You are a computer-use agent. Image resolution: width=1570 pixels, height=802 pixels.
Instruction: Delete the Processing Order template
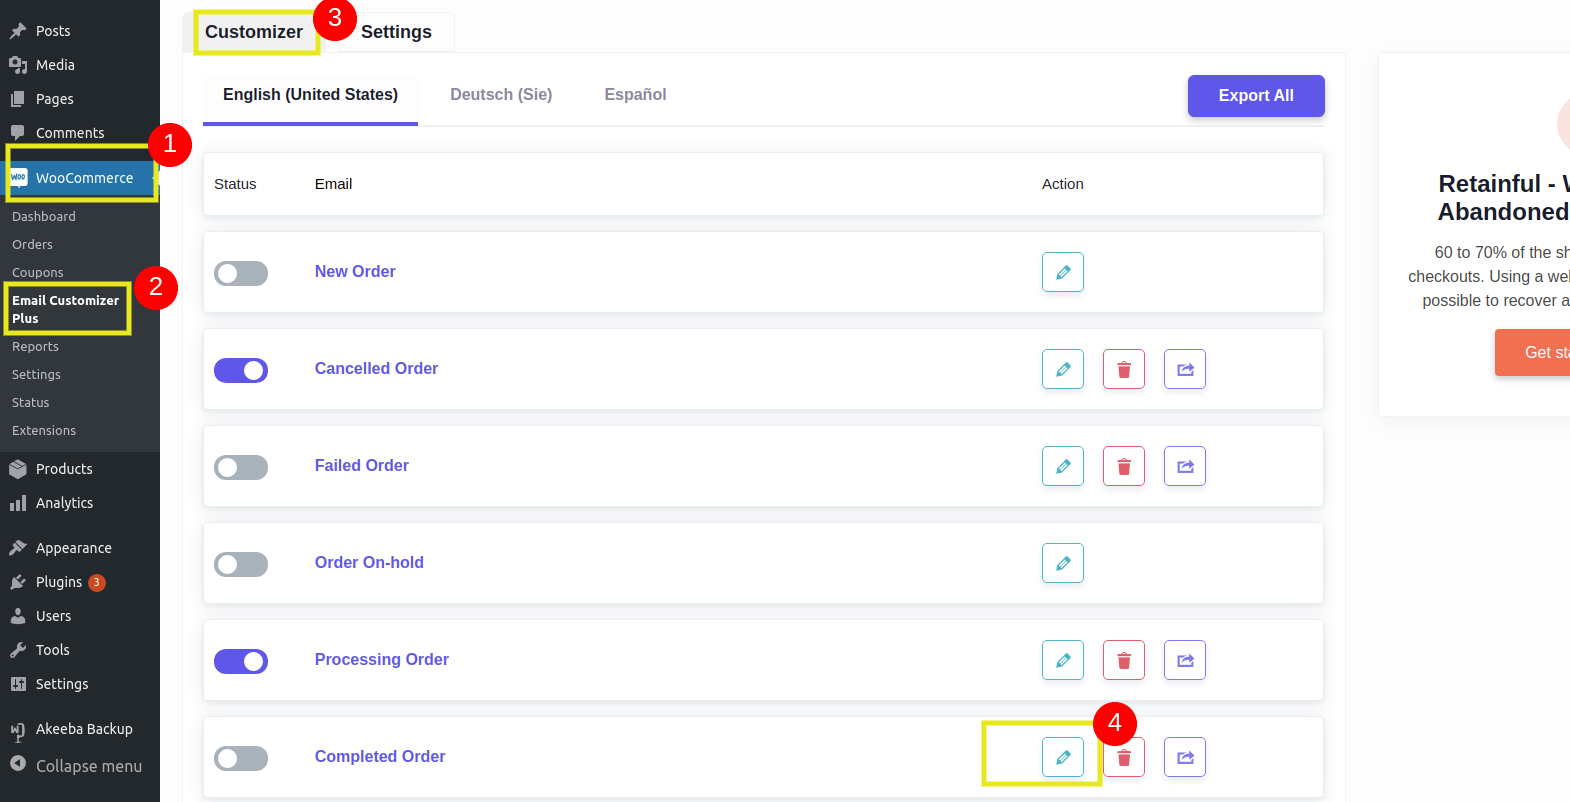1124,660
